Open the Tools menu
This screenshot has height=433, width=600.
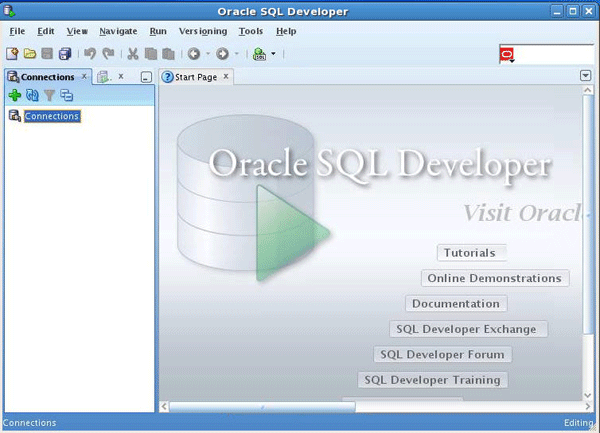251,31
